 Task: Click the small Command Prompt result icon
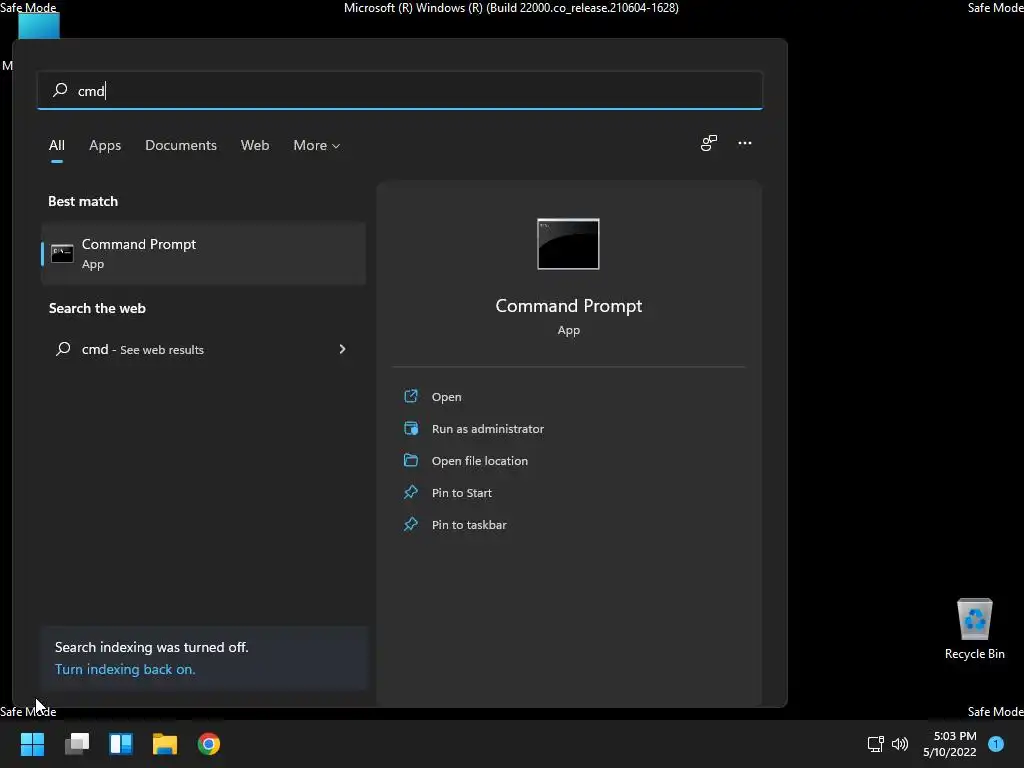click(62, 253)
